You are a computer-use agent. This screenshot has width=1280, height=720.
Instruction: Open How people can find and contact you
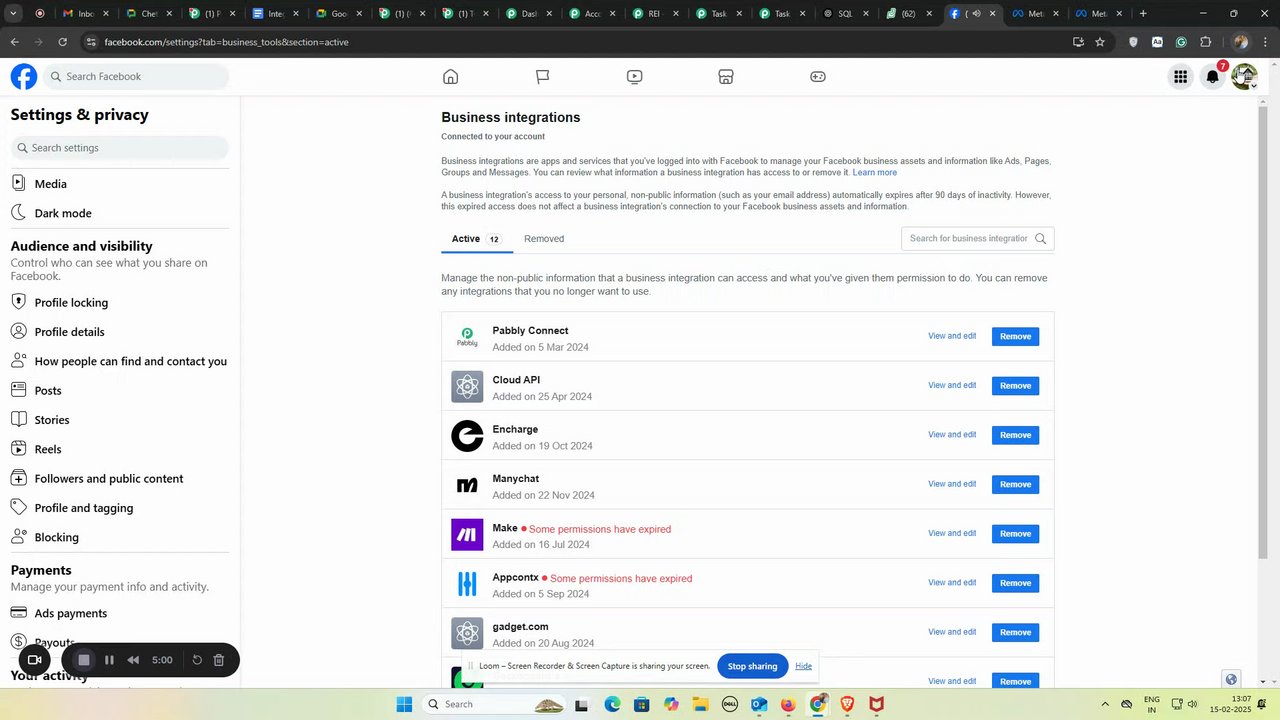tap(120, 361)
